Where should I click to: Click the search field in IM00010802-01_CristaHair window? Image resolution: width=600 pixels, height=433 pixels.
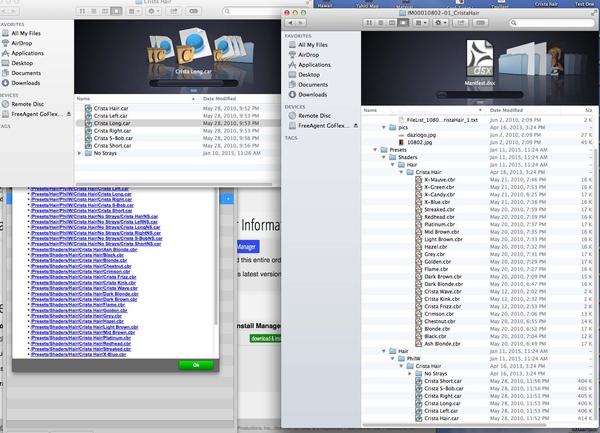[x=552, y=23]
